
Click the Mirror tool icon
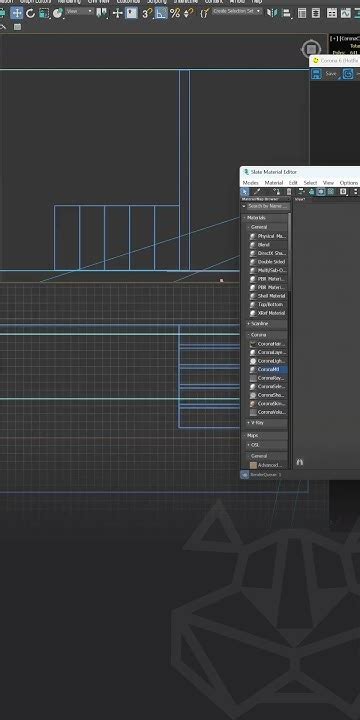tap(273, 13)
